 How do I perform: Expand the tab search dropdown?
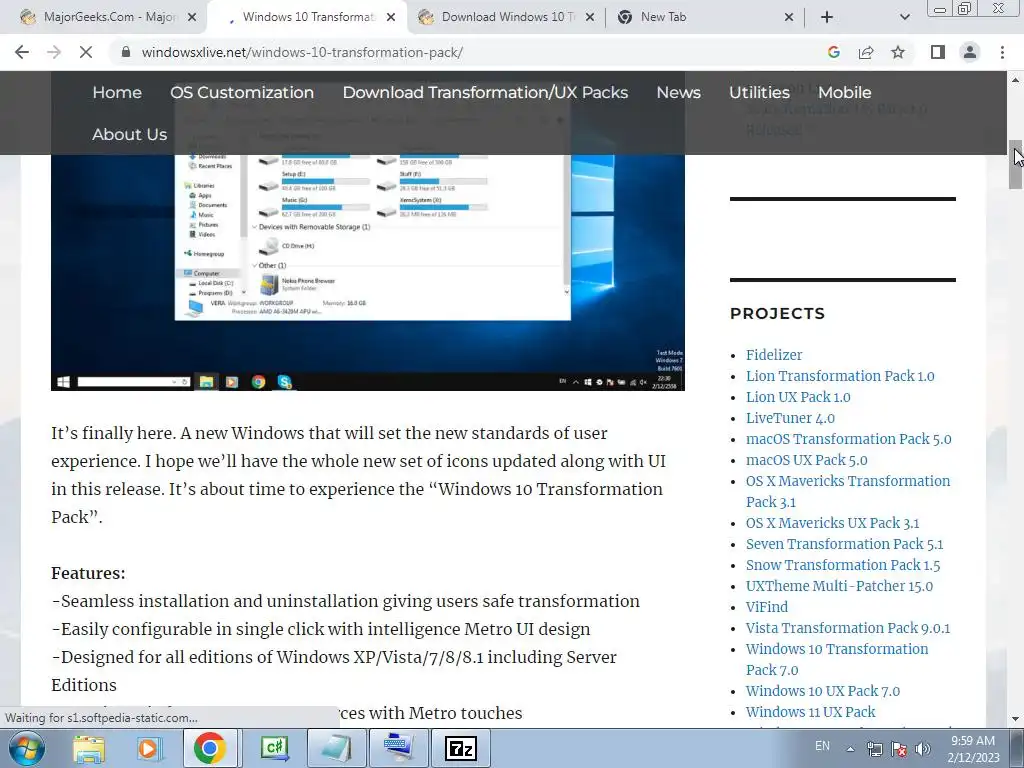pyautogui.click(x=904, y=18)
